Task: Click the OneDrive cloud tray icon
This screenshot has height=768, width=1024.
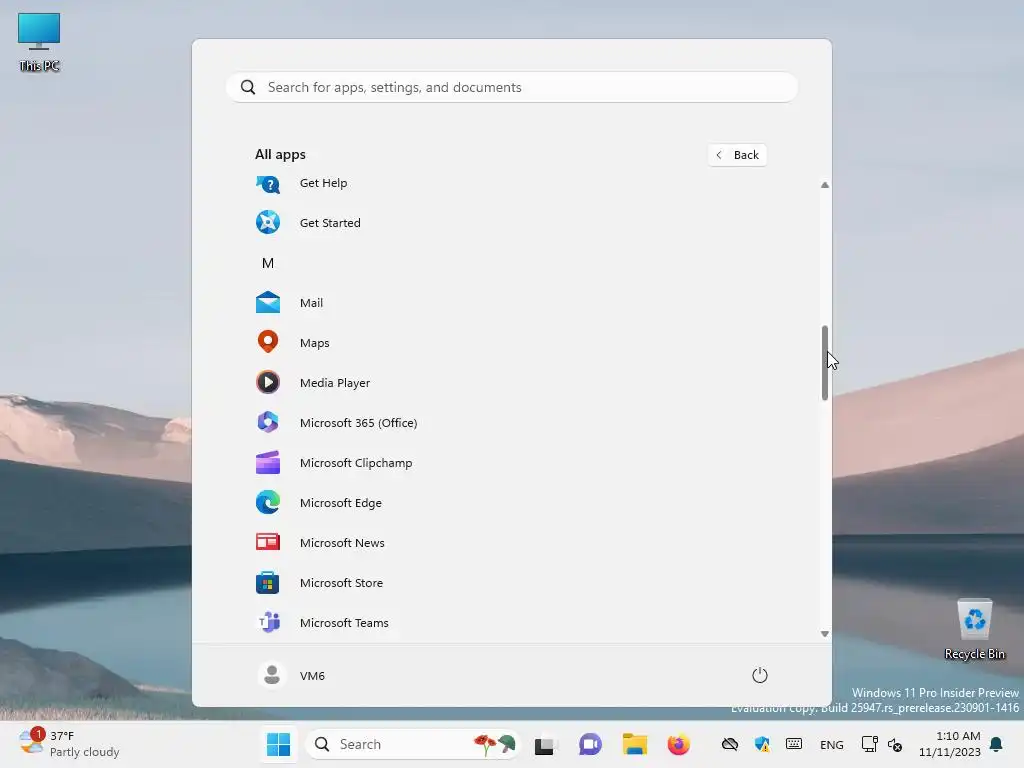Action: (729, 744)
